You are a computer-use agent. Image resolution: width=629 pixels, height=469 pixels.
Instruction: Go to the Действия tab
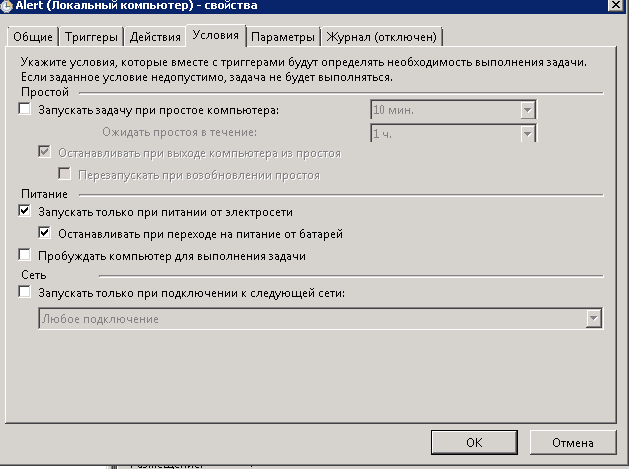154,37
